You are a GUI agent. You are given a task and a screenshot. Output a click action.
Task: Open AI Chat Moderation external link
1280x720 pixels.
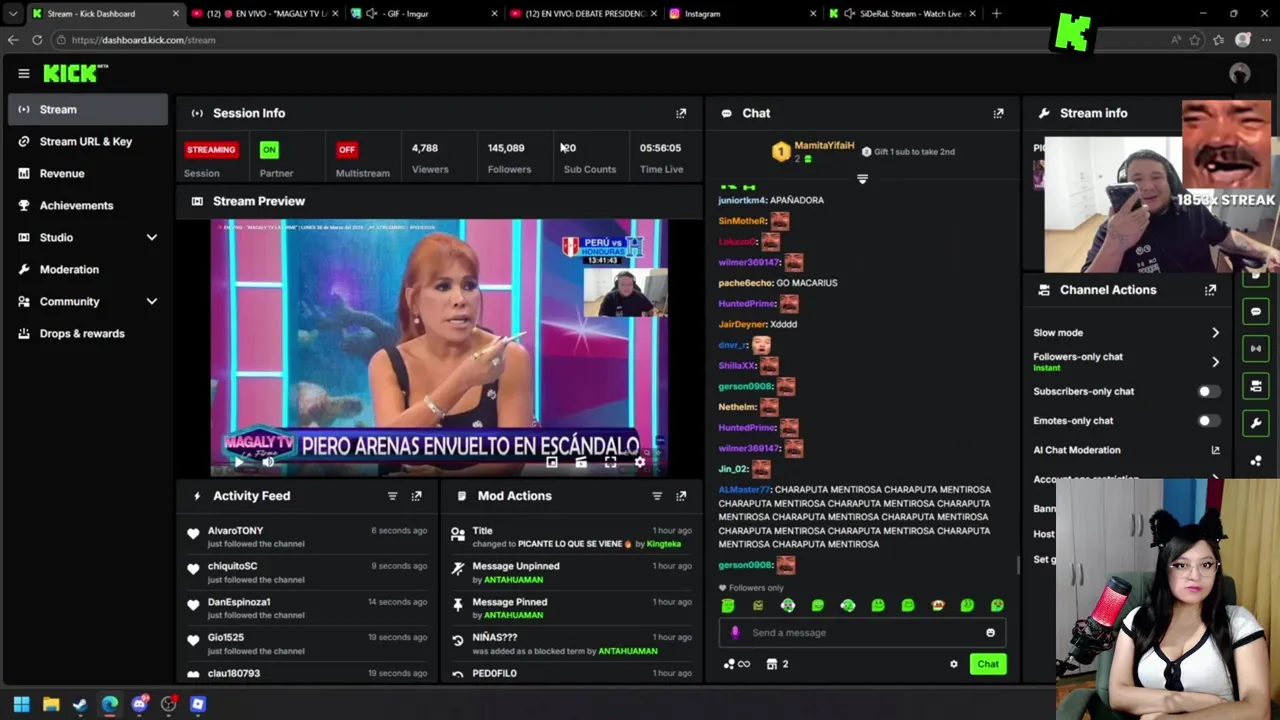click(x=1215, y=450)
